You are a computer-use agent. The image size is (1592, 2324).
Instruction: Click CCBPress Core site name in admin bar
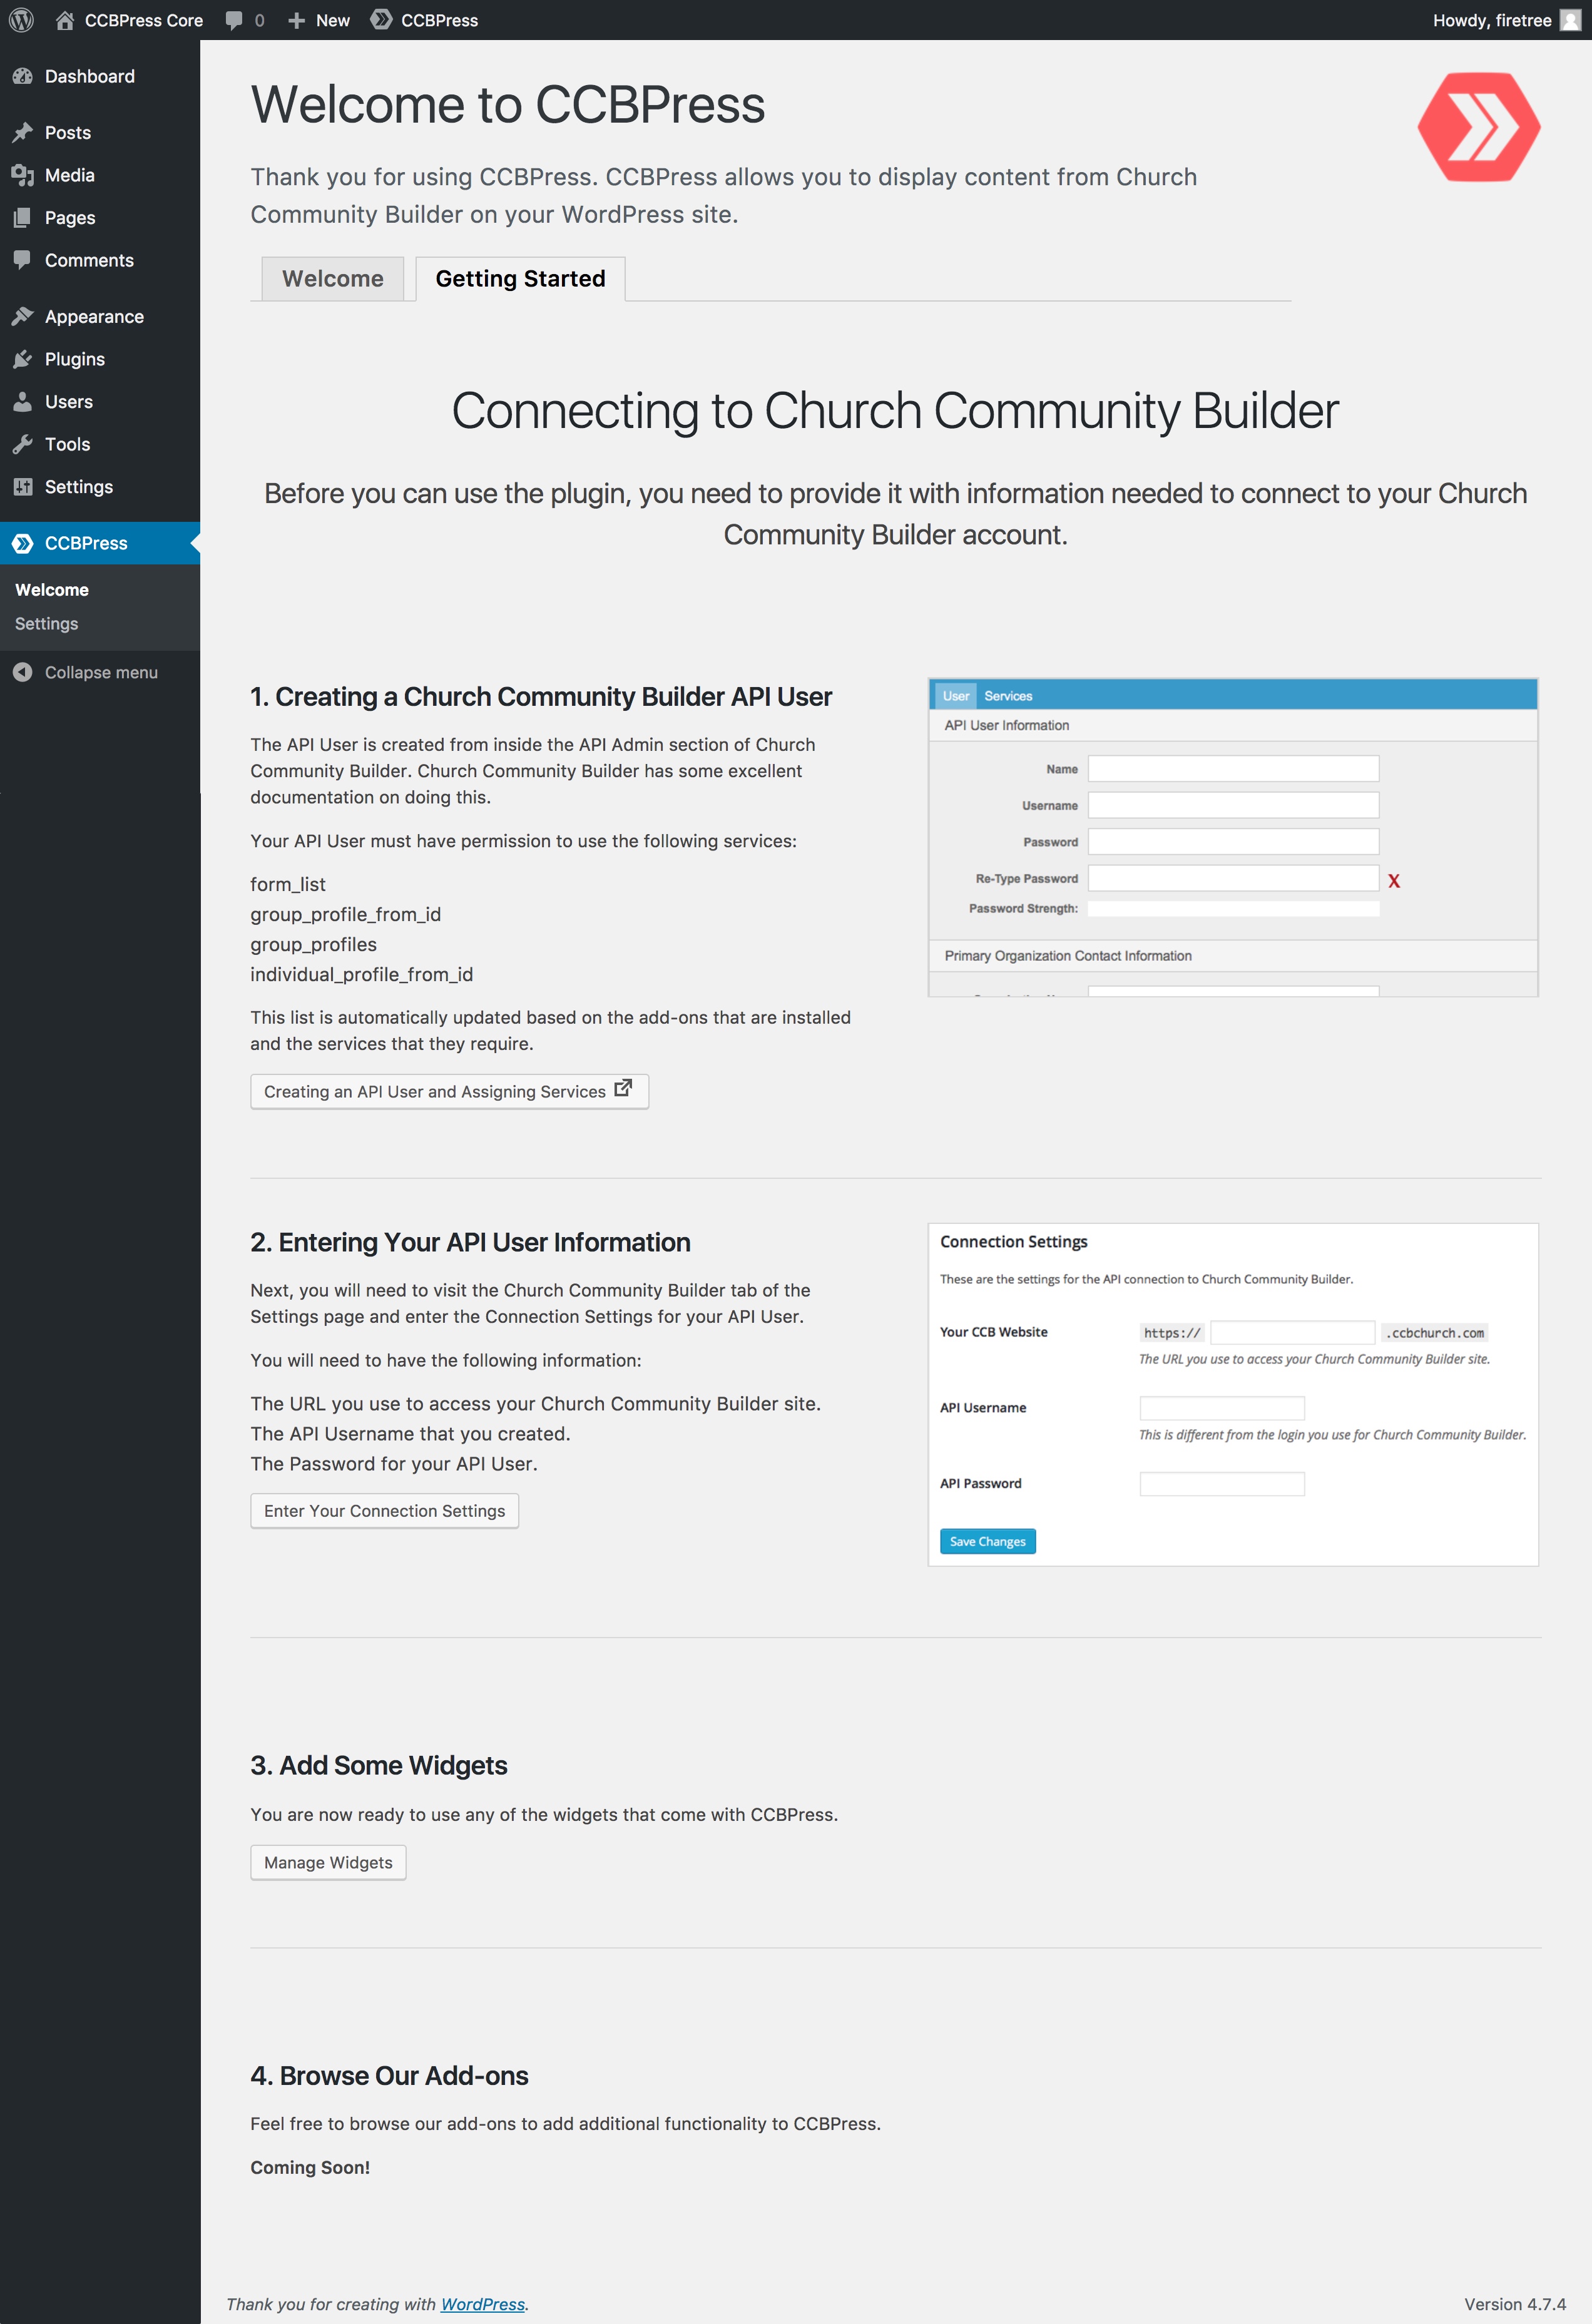(x=143, y=20)
